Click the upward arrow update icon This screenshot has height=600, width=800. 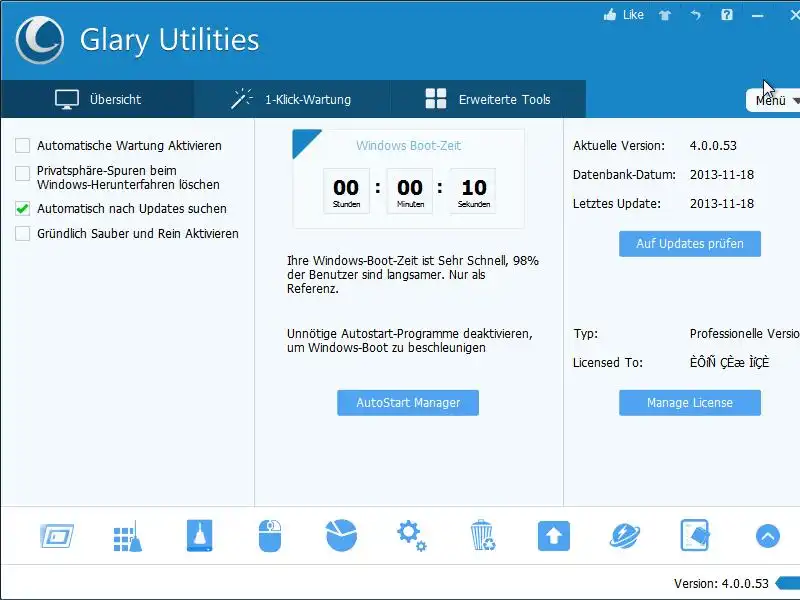pyautogui.click(x=554, y=536)
